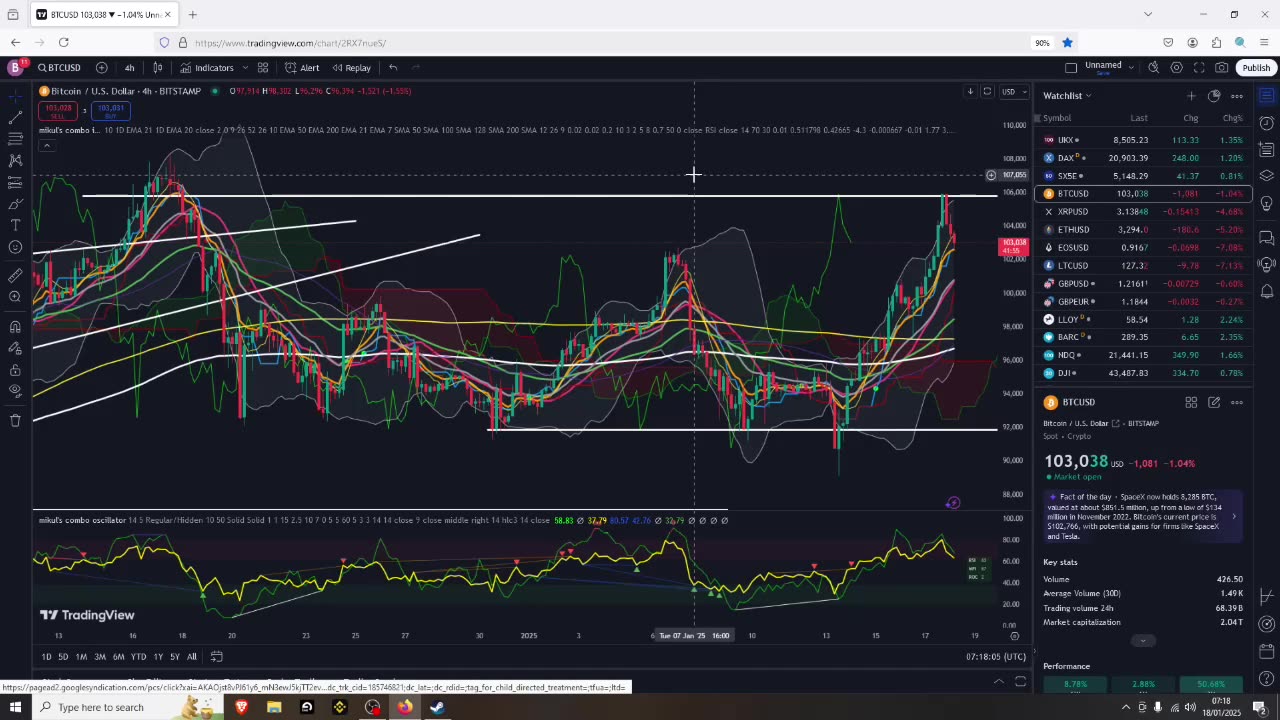Select the XRPUSD row in the watchlist
This screenshot has height=720, width=1280.
[1143, 212]
